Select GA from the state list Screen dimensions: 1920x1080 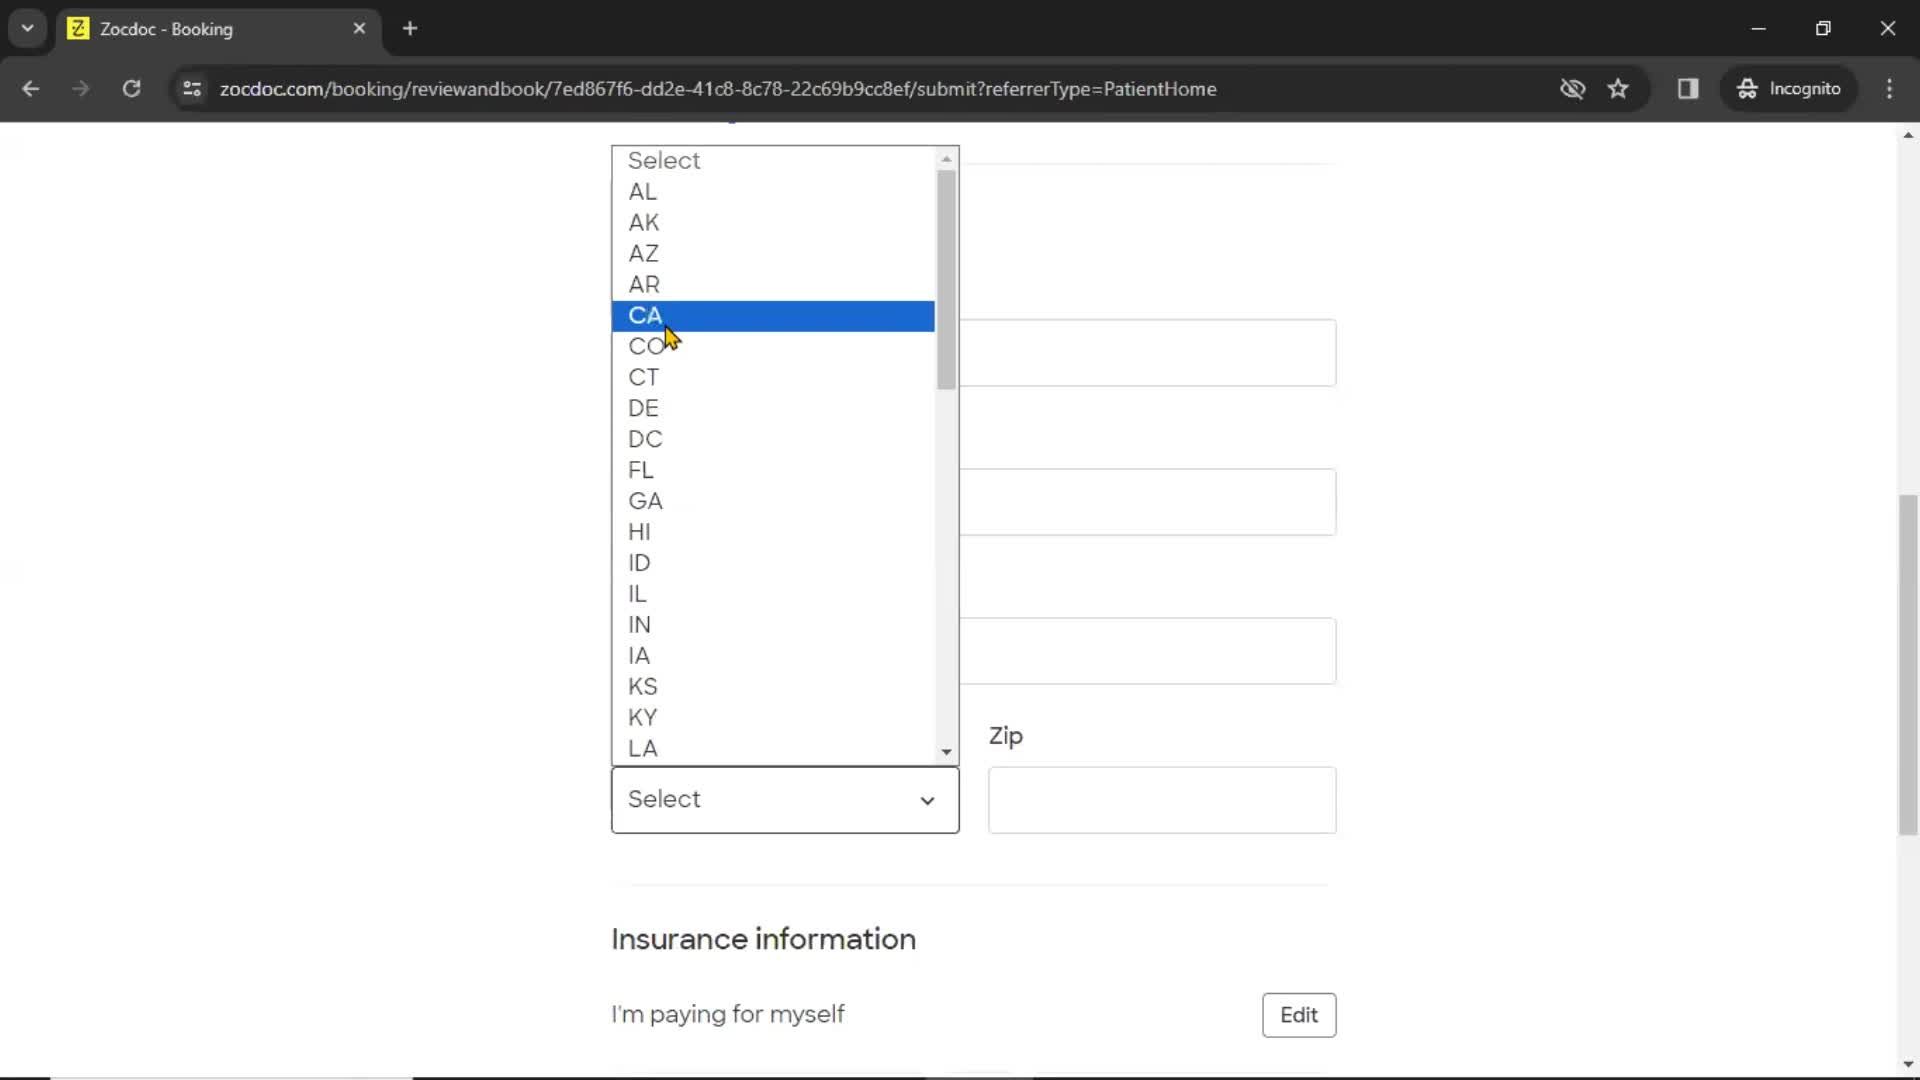(773, 501)
